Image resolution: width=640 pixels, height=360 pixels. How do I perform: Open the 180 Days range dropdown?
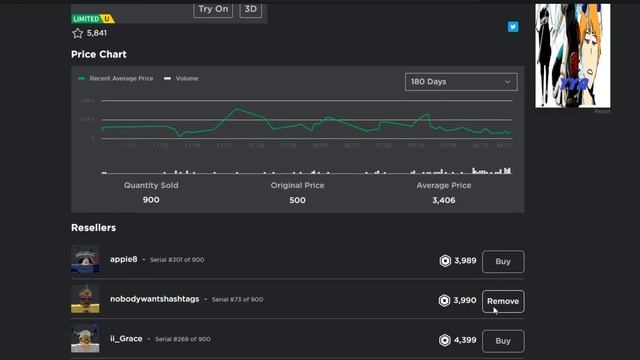(x=461, y=82)
